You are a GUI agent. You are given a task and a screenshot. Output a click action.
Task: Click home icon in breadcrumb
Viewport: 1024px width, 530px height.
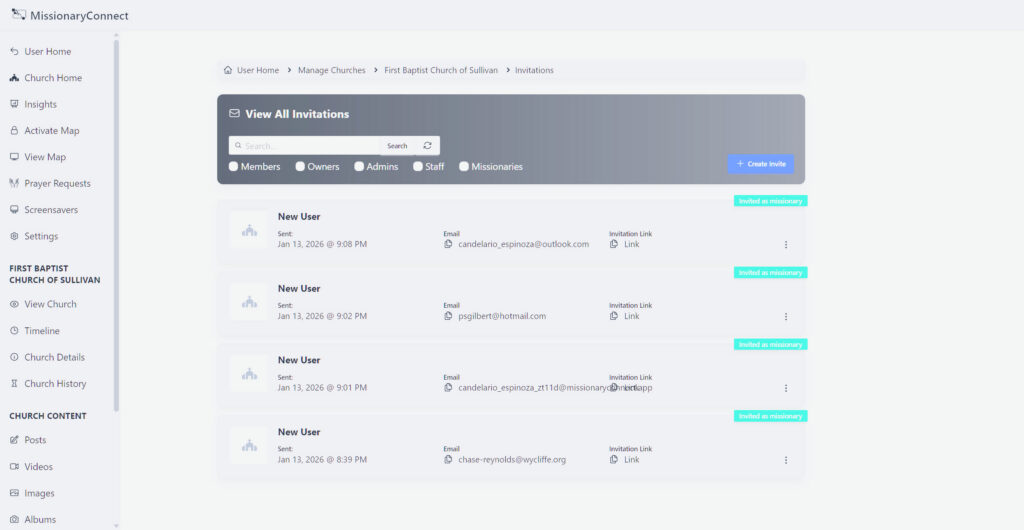pos(228,71)
